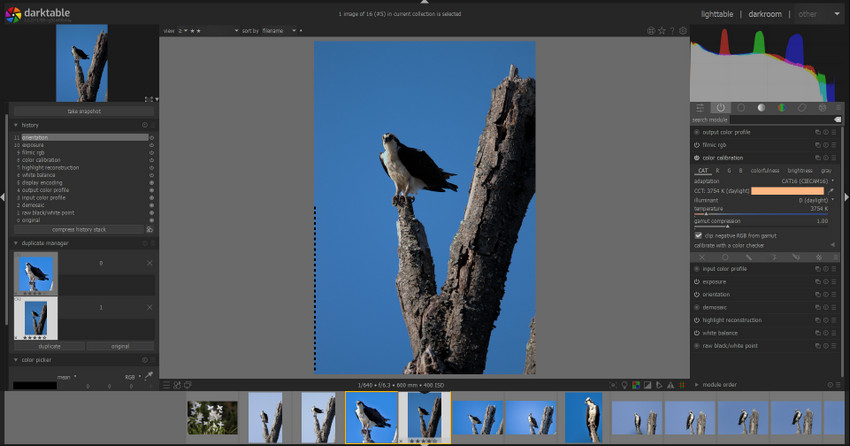Toggle output color profile module
The height and width of the screenshot is (446, 850).
click(x=697, y=132)
